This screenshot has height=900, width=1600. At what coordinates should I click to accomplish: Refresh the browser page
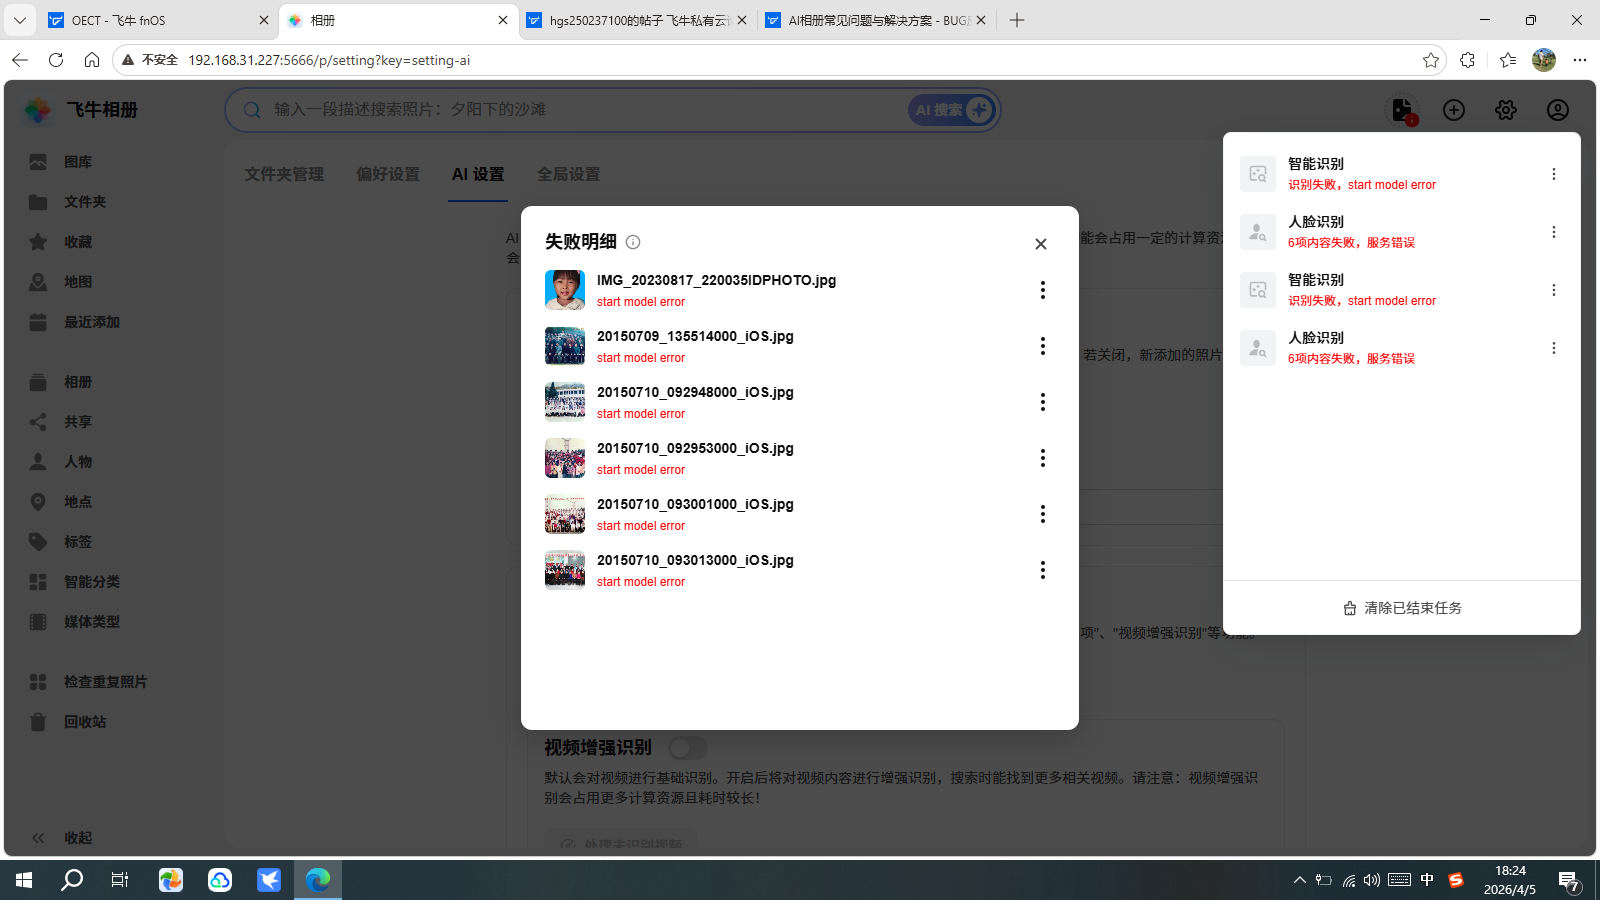56,60
